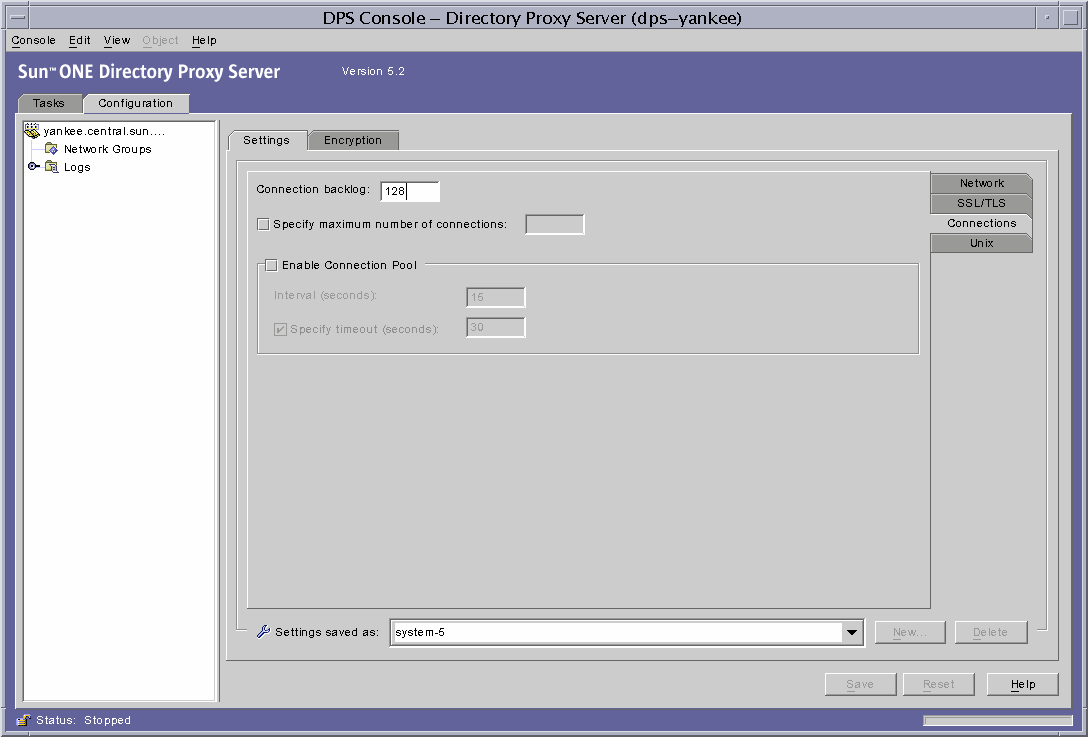Select the yankee.central.sun server icon

coord(31,130)
